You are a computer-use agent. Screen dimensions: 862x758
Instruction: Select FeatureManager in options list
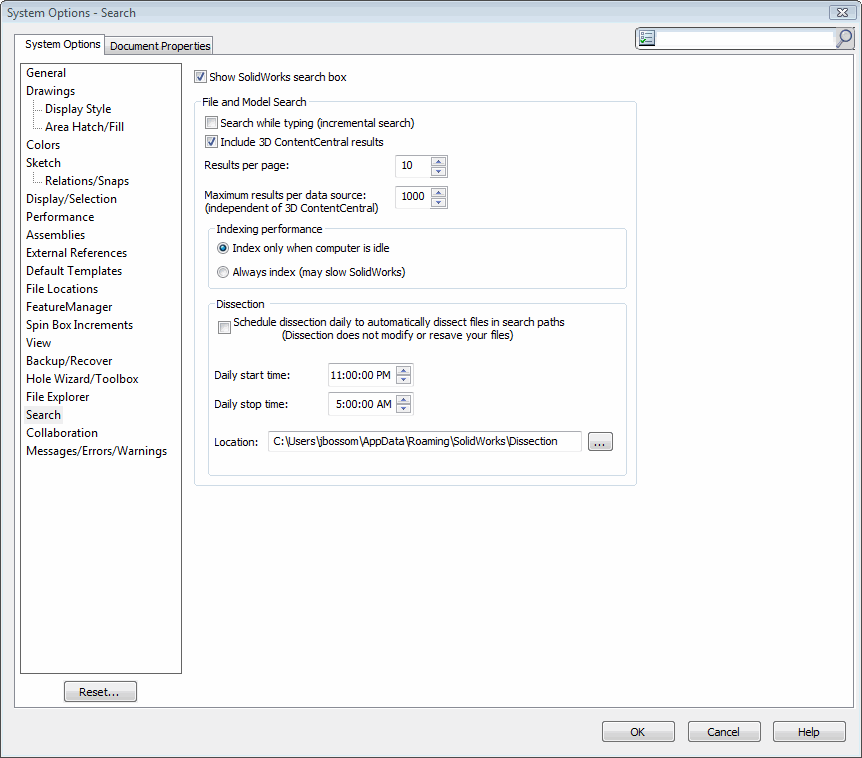coord(69,307)
